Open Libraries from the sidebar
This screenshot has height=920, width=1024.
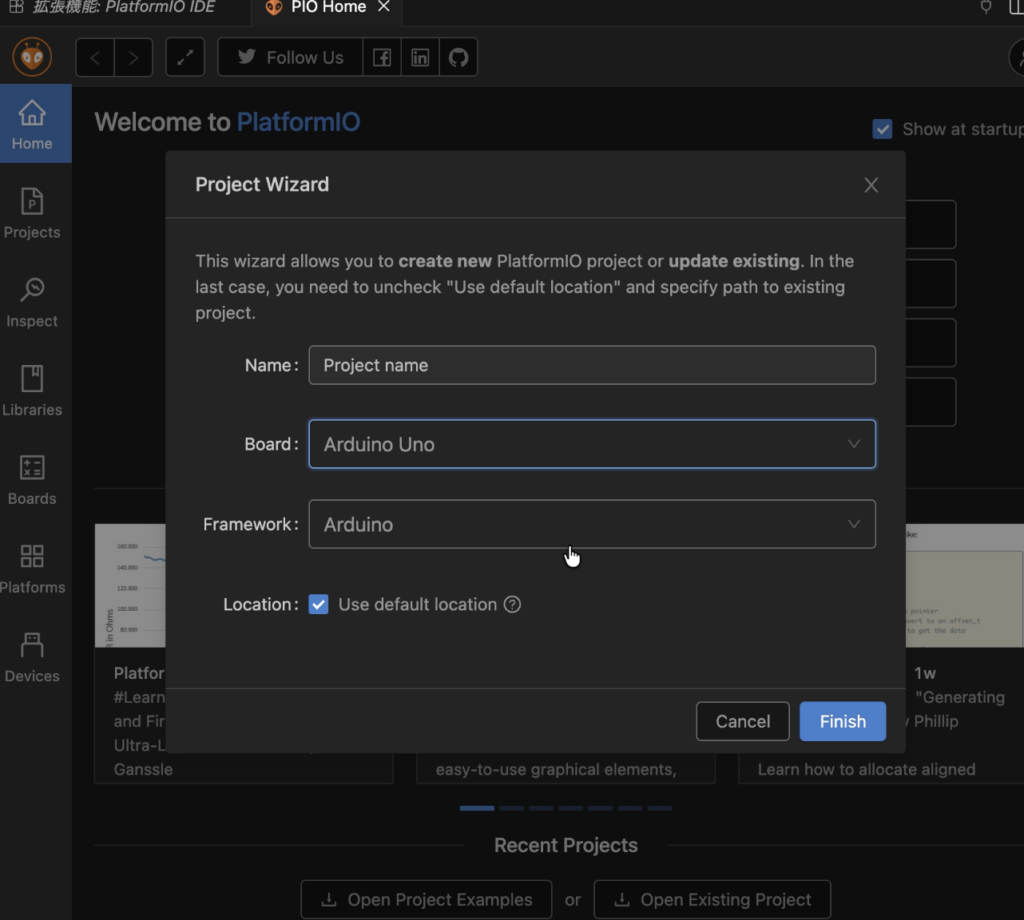tap(32, 391)
